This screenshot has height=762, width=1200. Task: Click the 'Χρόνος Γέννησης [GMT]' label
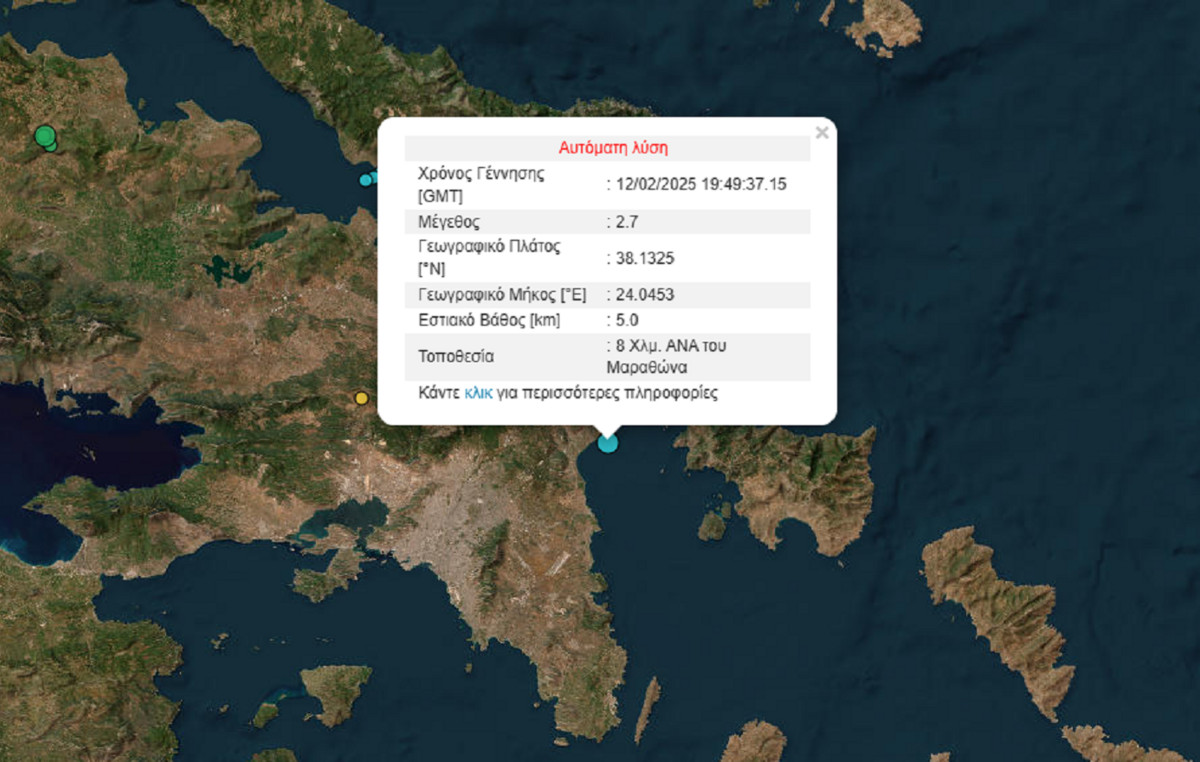pyautogui.click(x=480, y=184)
